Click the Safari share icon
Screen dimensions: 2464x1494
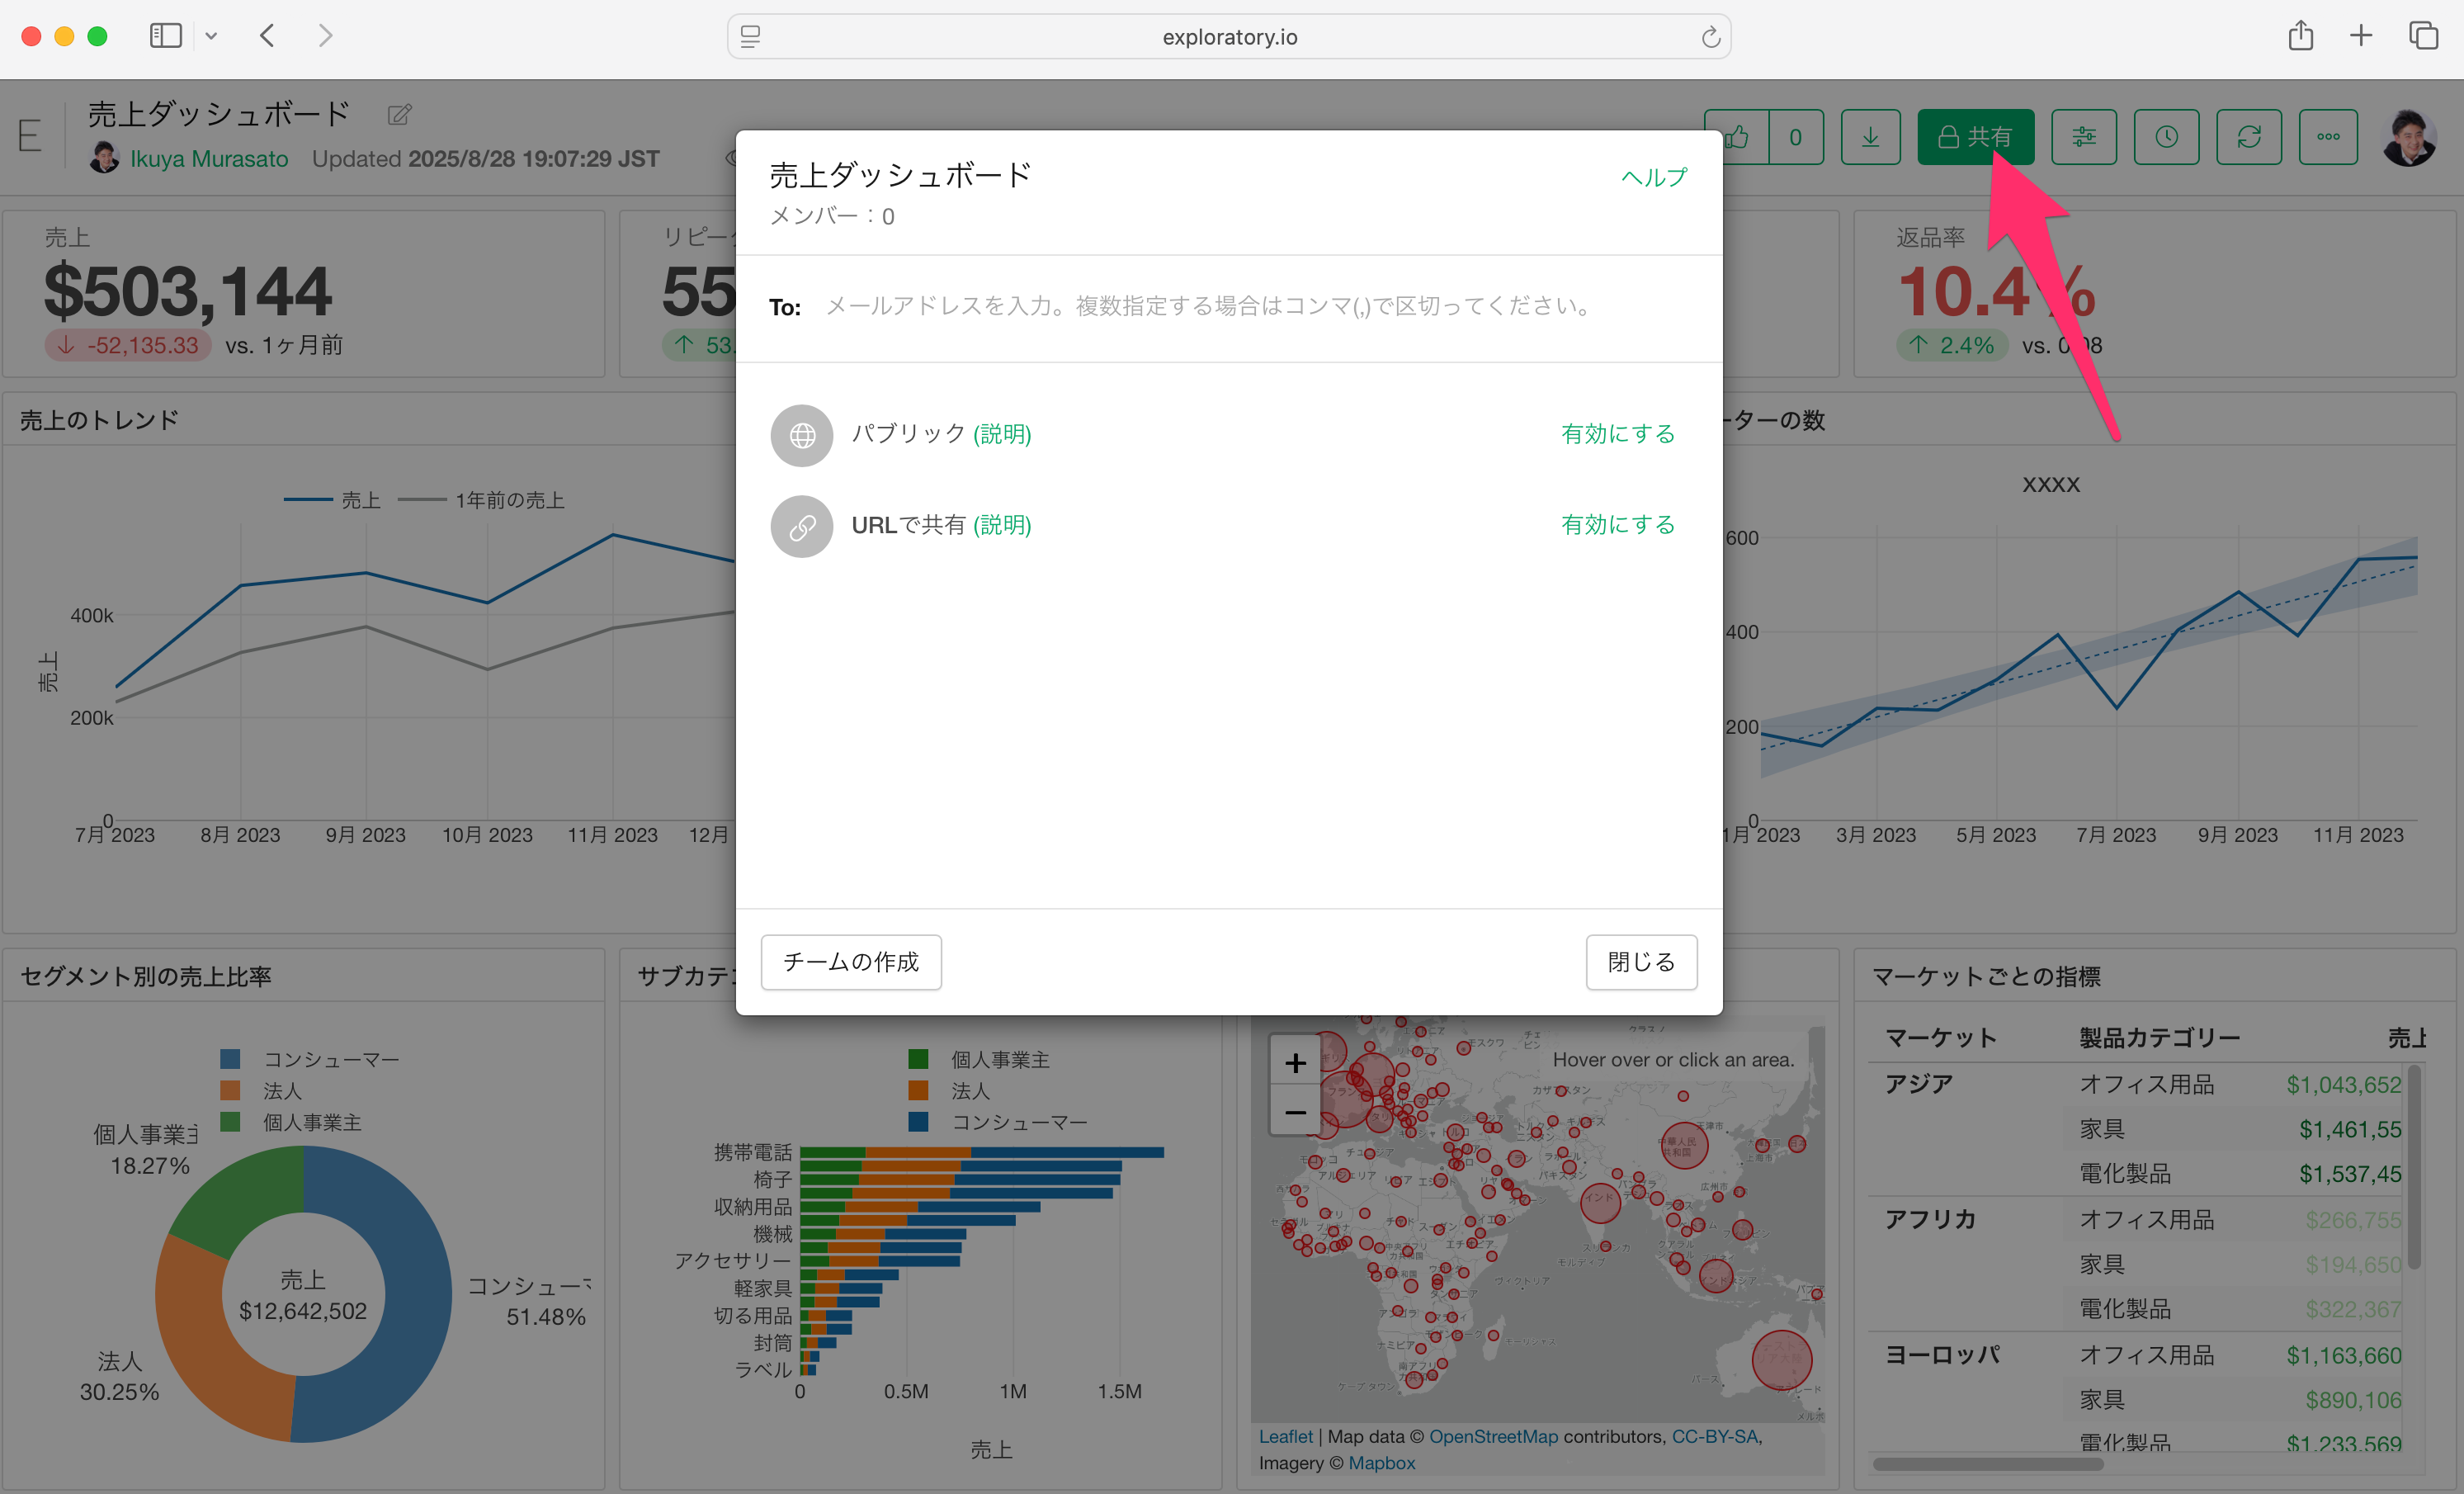coord(2300,36)
